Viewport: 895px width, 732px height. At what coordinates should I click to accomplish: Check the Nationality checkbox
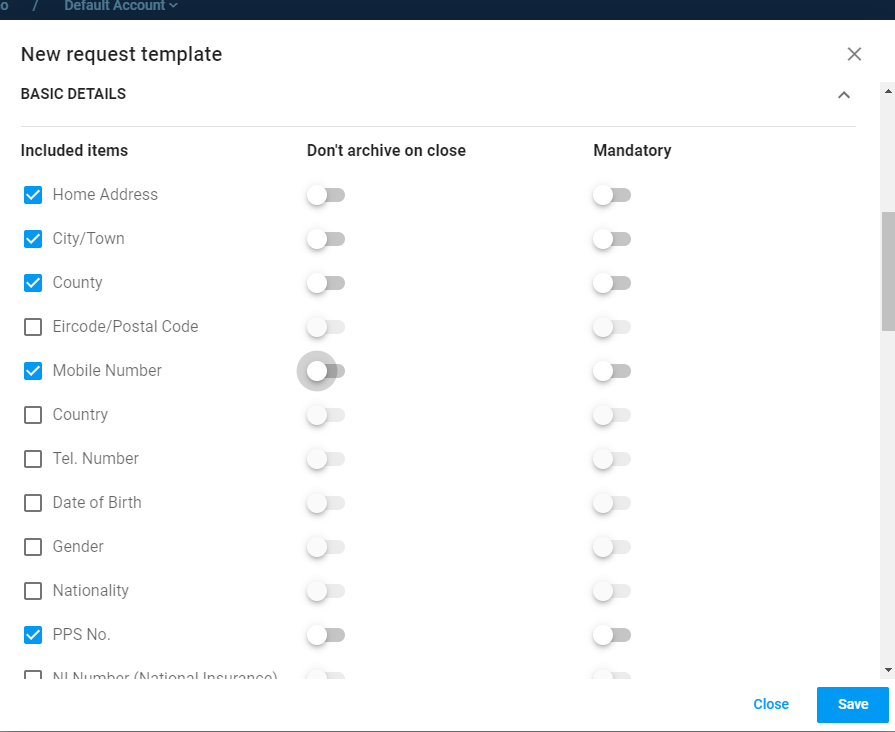pyautogui.click(x=33, y=591)
